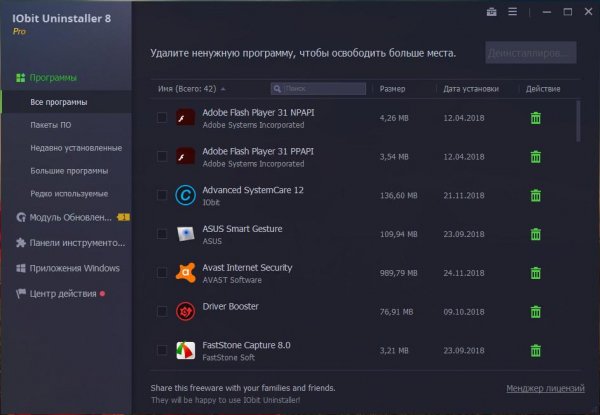This screenshot has height=415, width=600.
Task: Click the ASUS Smart Gesture name text
Action: 242,229
